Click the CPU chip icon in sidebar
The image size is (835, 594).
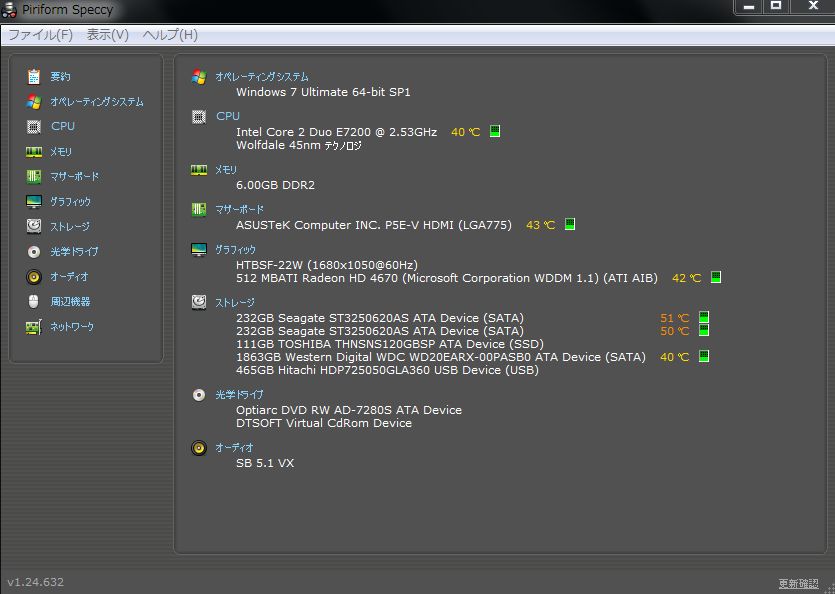point(34,127)
